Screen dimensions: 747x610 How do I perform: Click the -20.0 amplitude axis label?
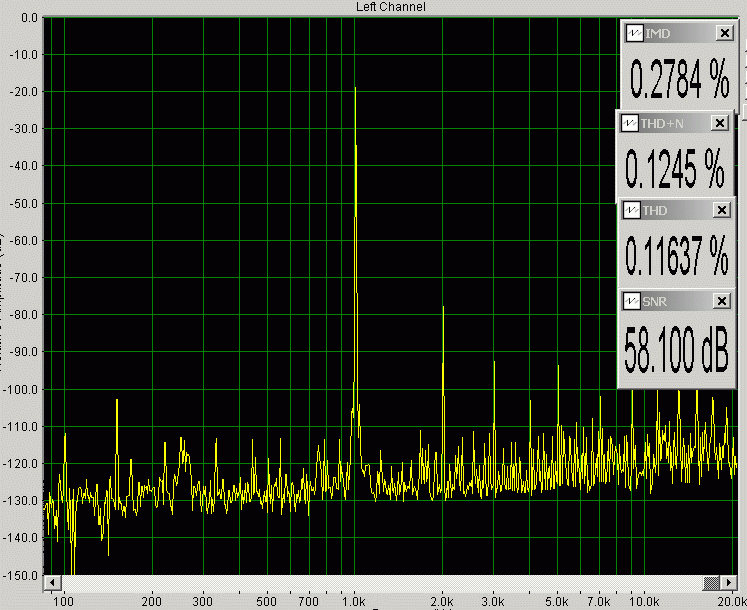(24, 92)
